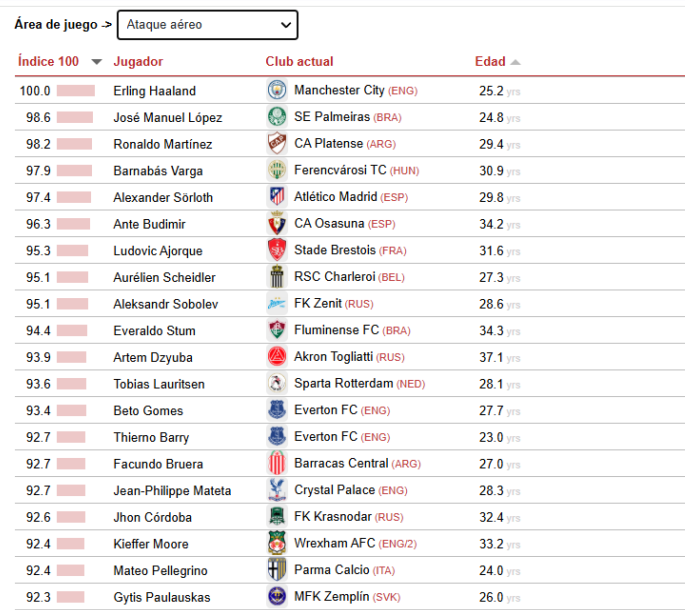Click the Club actual column header

coord(299,62)
